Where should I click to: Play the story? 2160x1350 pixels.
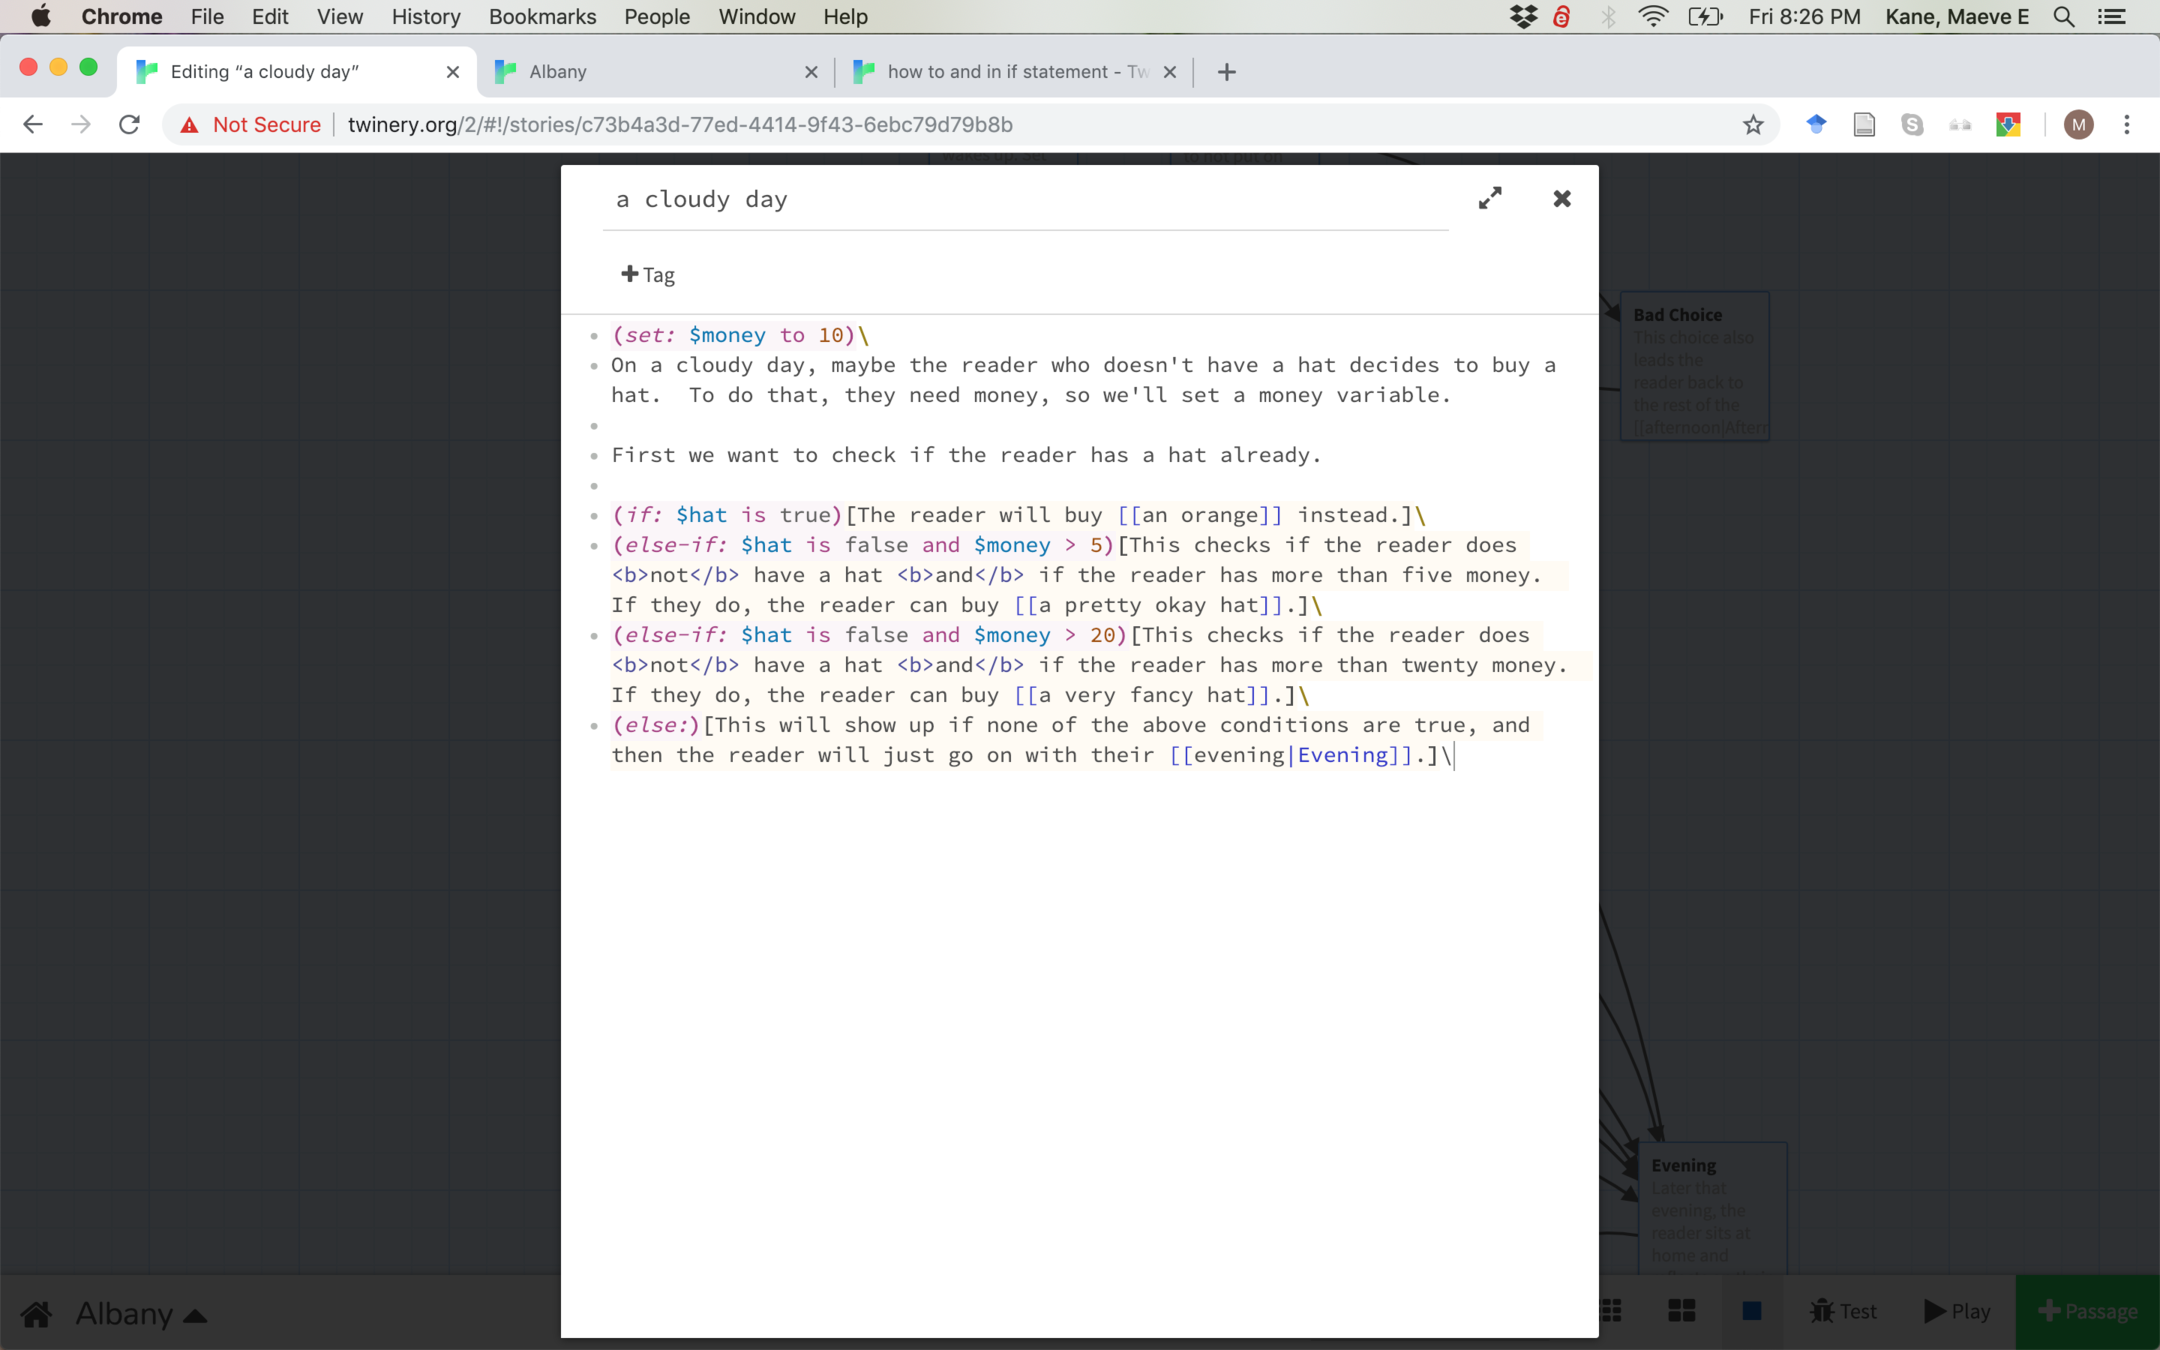pos(1957,1311)
